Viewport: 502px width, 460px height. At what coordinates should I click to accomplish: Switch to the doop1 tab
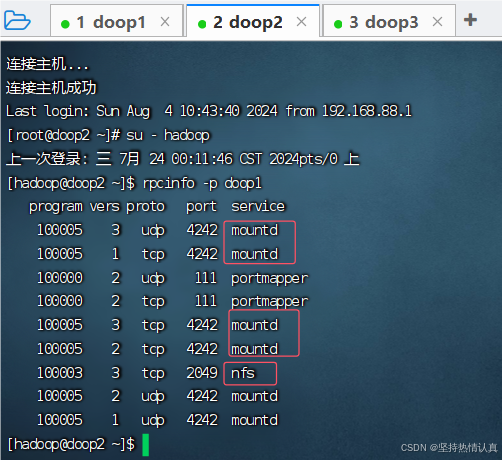pyautogui.click(x=117, y=21)
